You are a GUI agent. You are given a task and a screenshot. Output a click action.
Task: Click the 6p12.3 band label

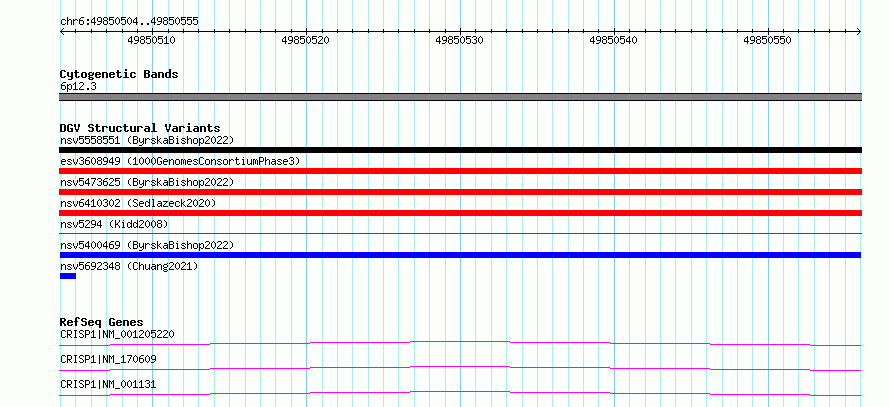coord(78,86)
